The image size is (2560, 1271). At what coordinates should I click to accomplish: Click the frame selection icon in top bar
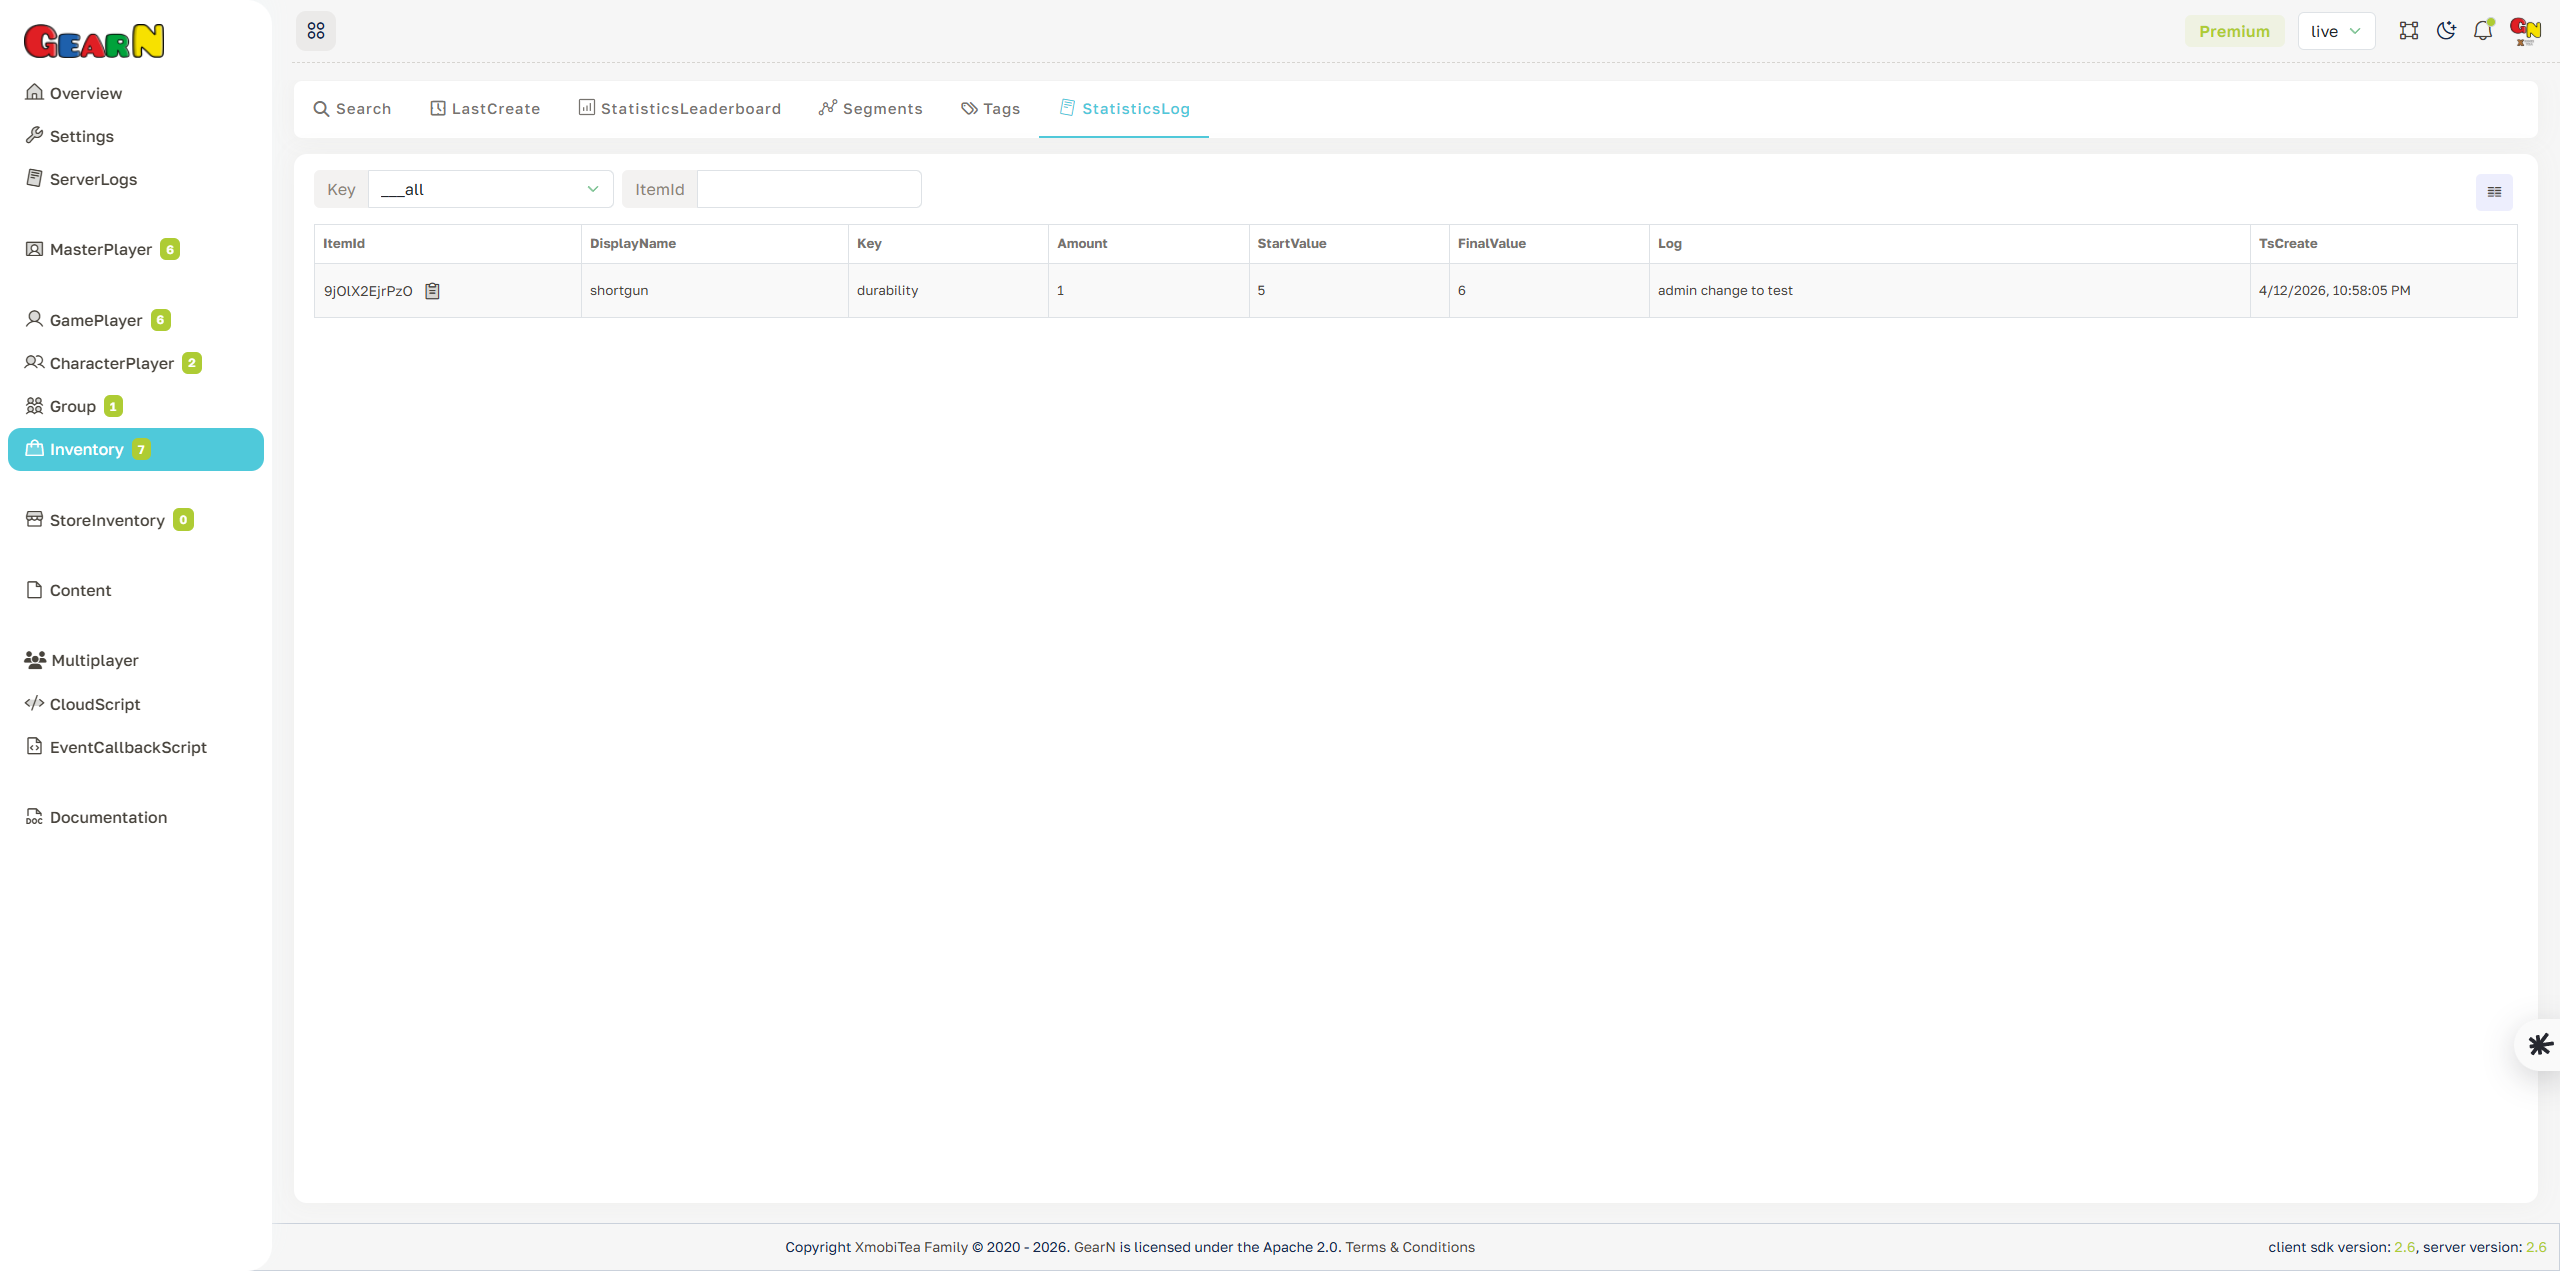[2408, 31]
